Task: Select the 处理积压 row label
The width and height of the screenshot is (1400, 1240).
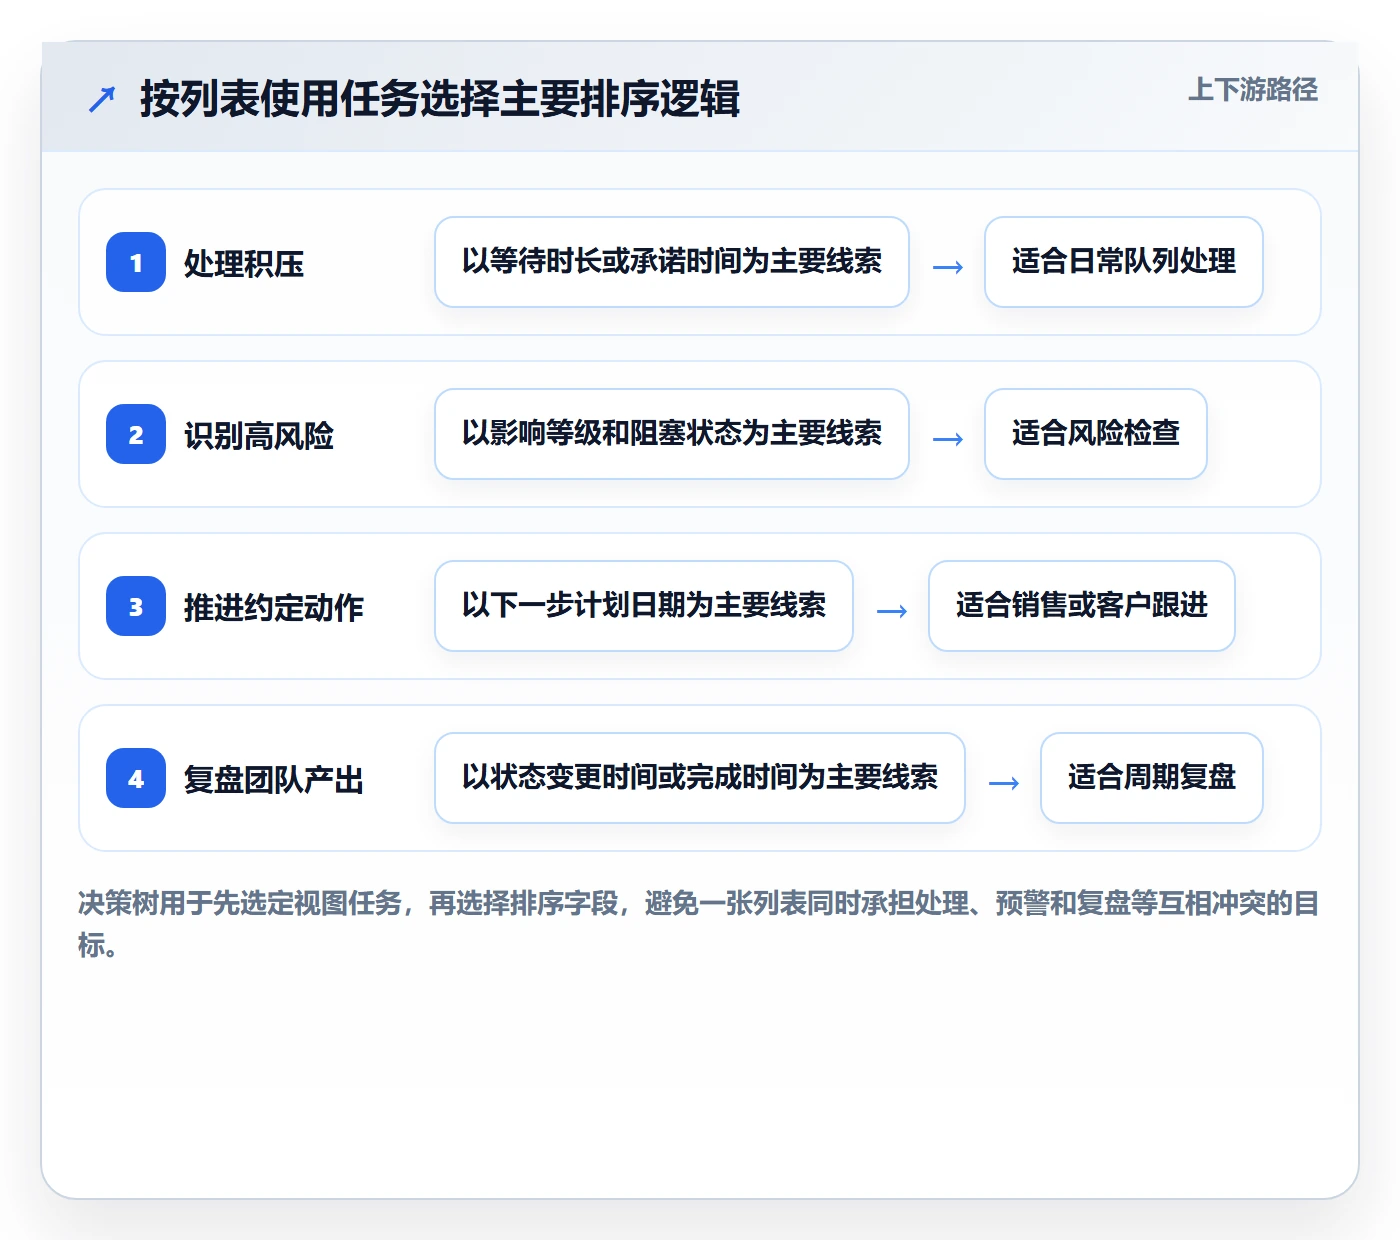Action: point(244,263)
